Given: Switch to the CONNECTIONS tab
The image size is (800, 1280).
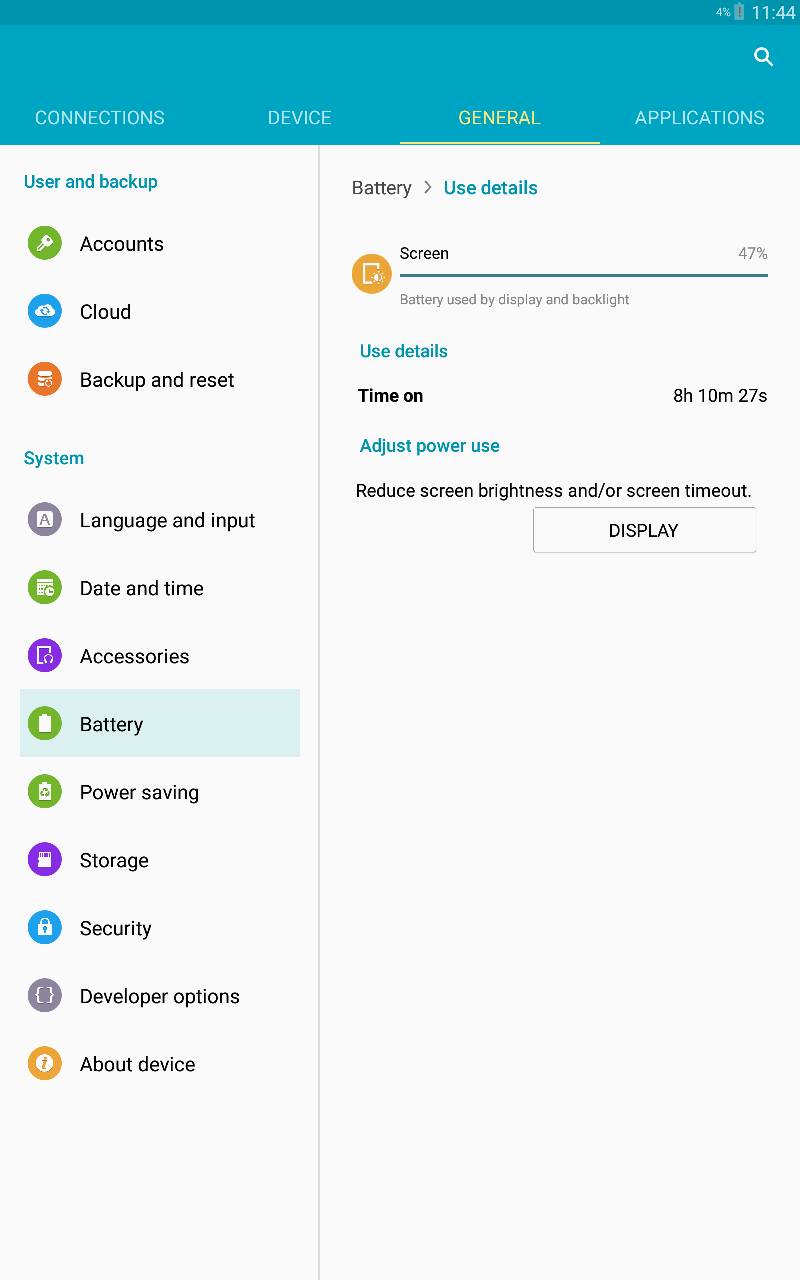Looking at the screenshot, I should click(x=100, y=117).
